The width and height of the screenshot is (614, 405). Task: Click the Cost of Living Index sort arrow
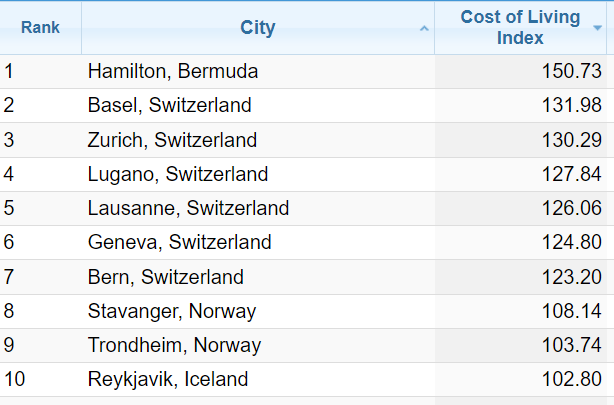tap(598, 28)
